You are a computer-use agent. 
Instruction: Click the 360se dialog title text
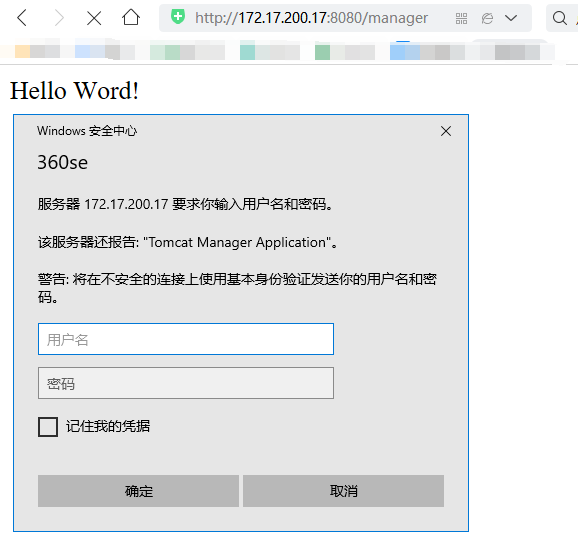pos(63,162)
